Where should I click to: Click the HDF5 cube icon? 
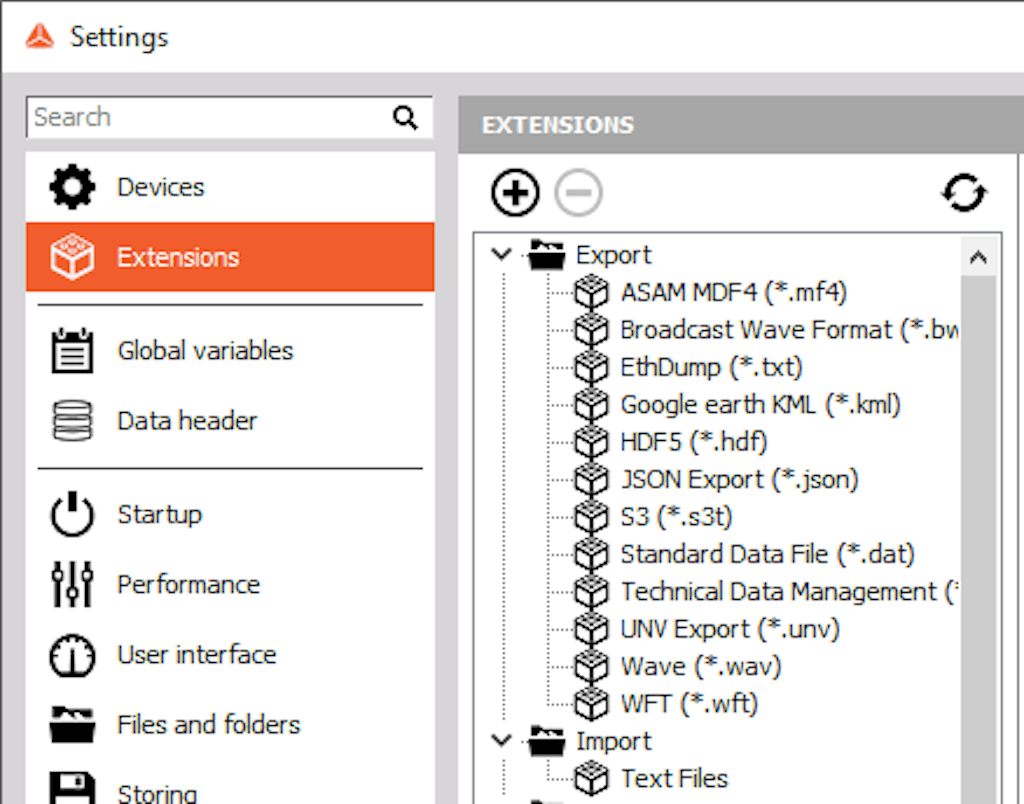pos(592,442)
